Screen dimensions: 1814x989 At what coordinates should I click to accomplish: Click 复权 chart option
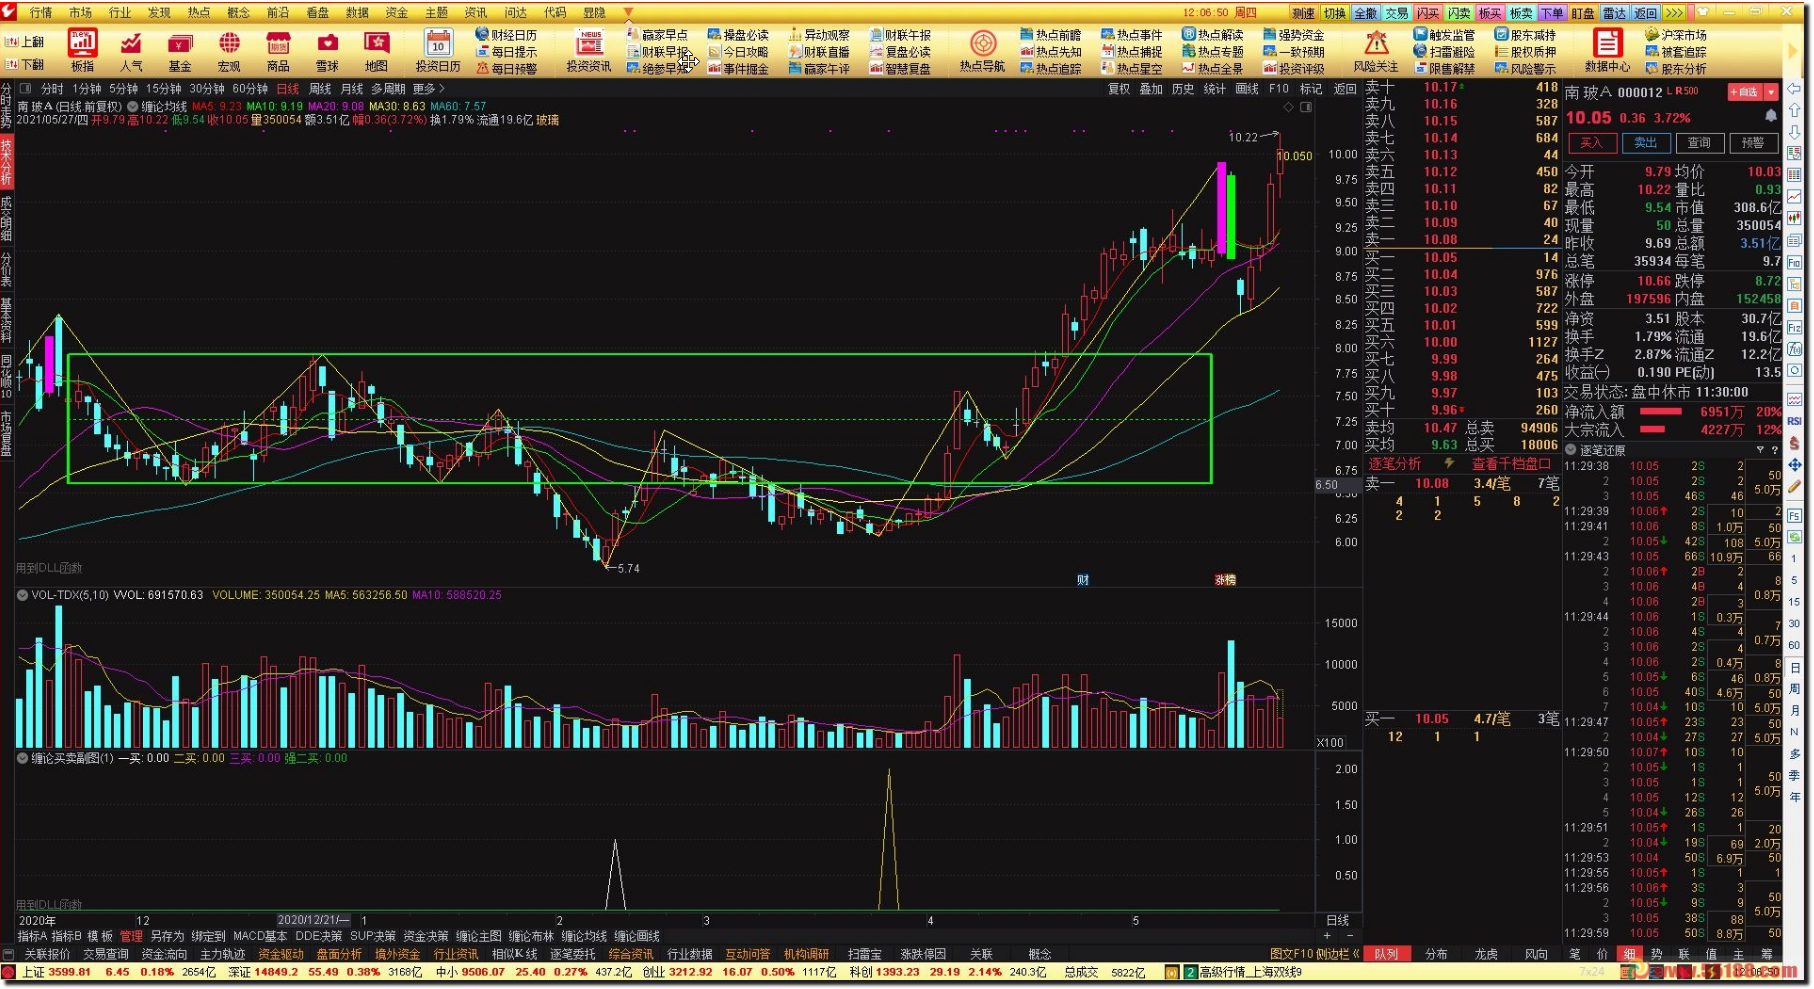click(x=1119, y=89)
